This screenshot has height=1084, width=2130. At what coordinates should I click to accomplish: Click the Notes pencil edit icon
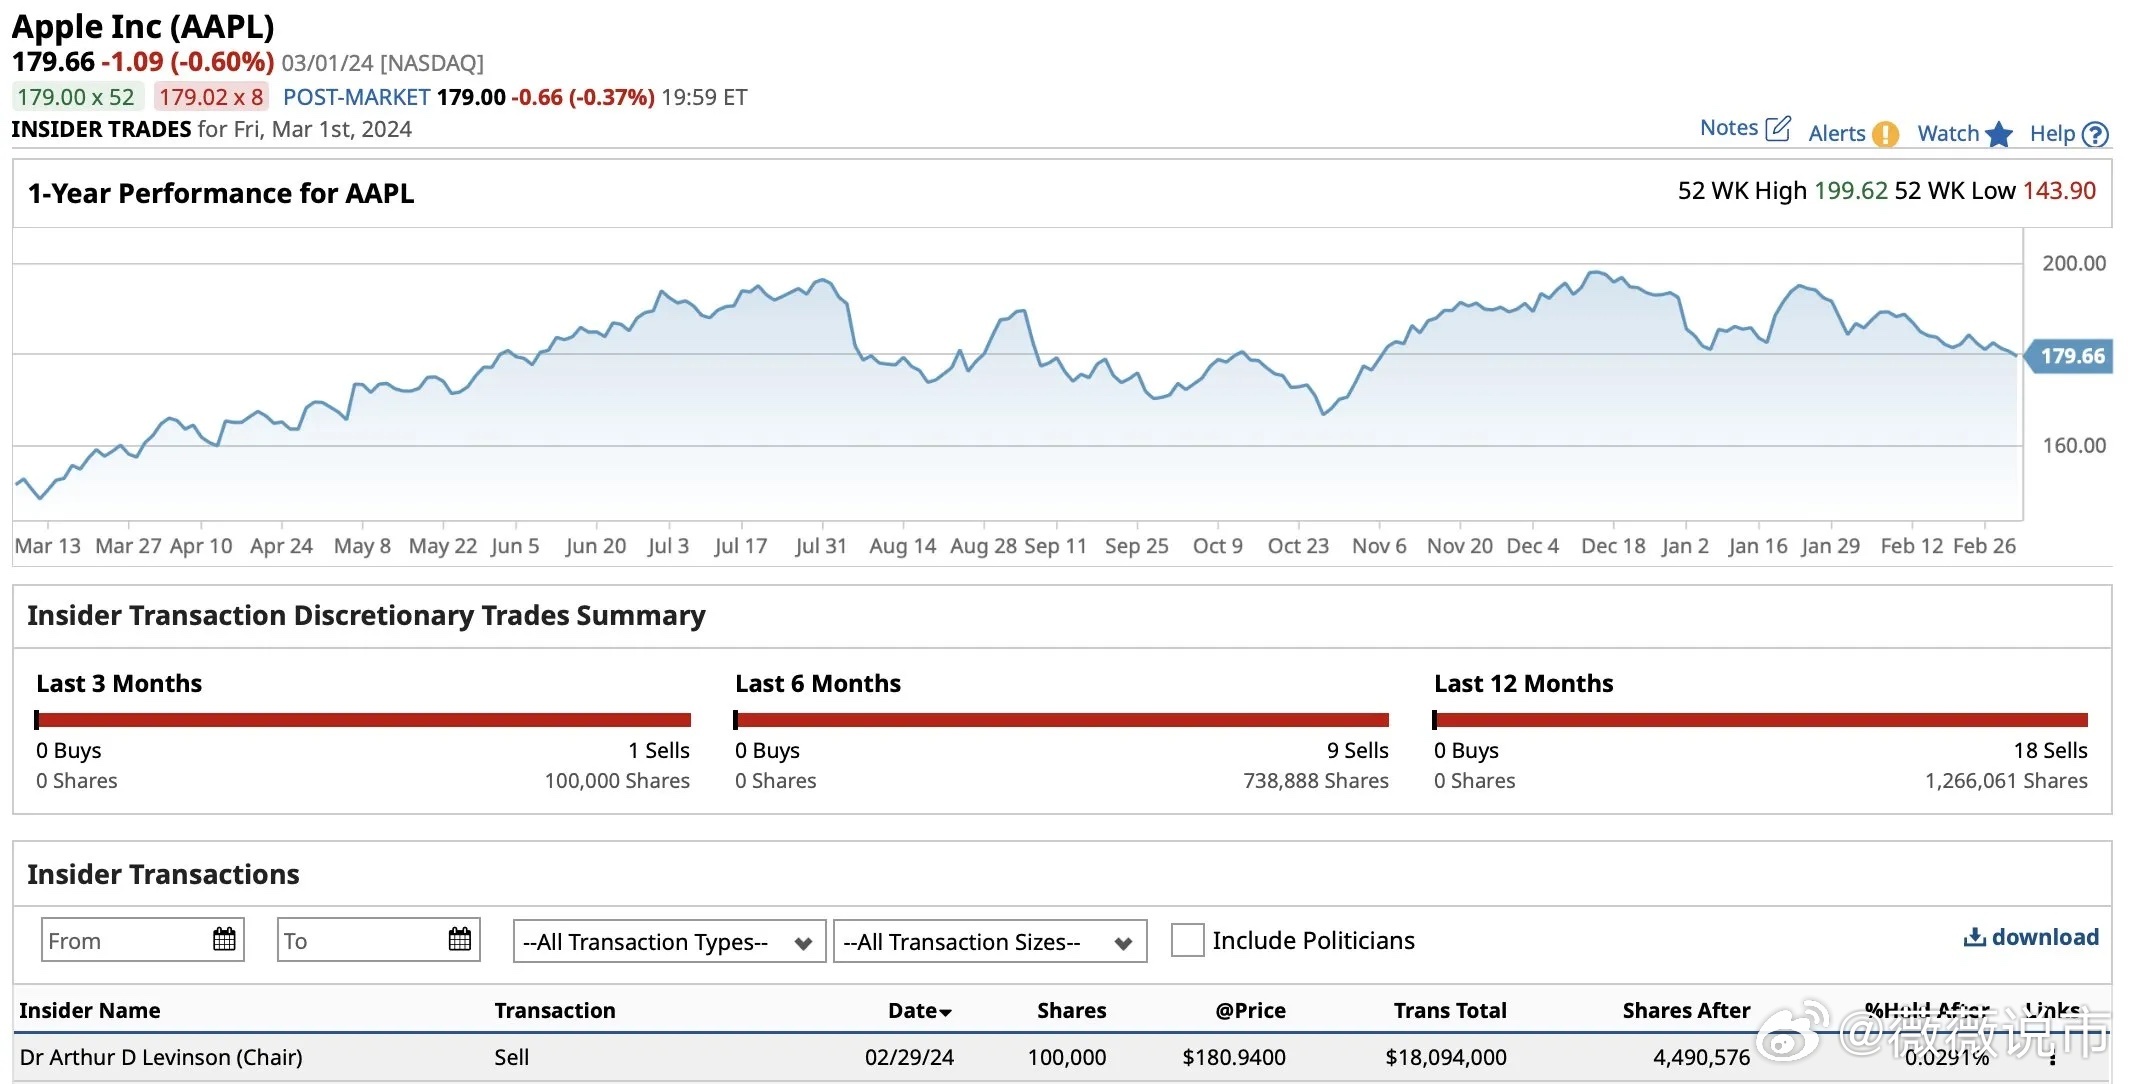tap(1778, 128)
